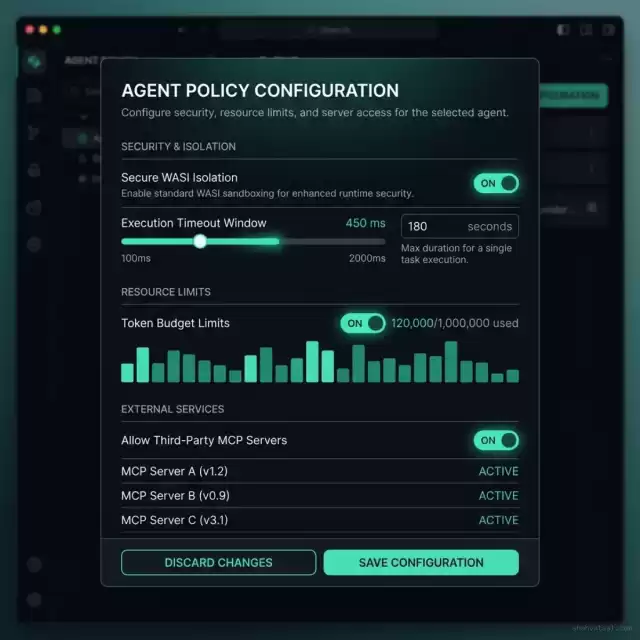Click the sidebar toggle icon in title bar
The image size is (640, 640).
click(563, 30)
